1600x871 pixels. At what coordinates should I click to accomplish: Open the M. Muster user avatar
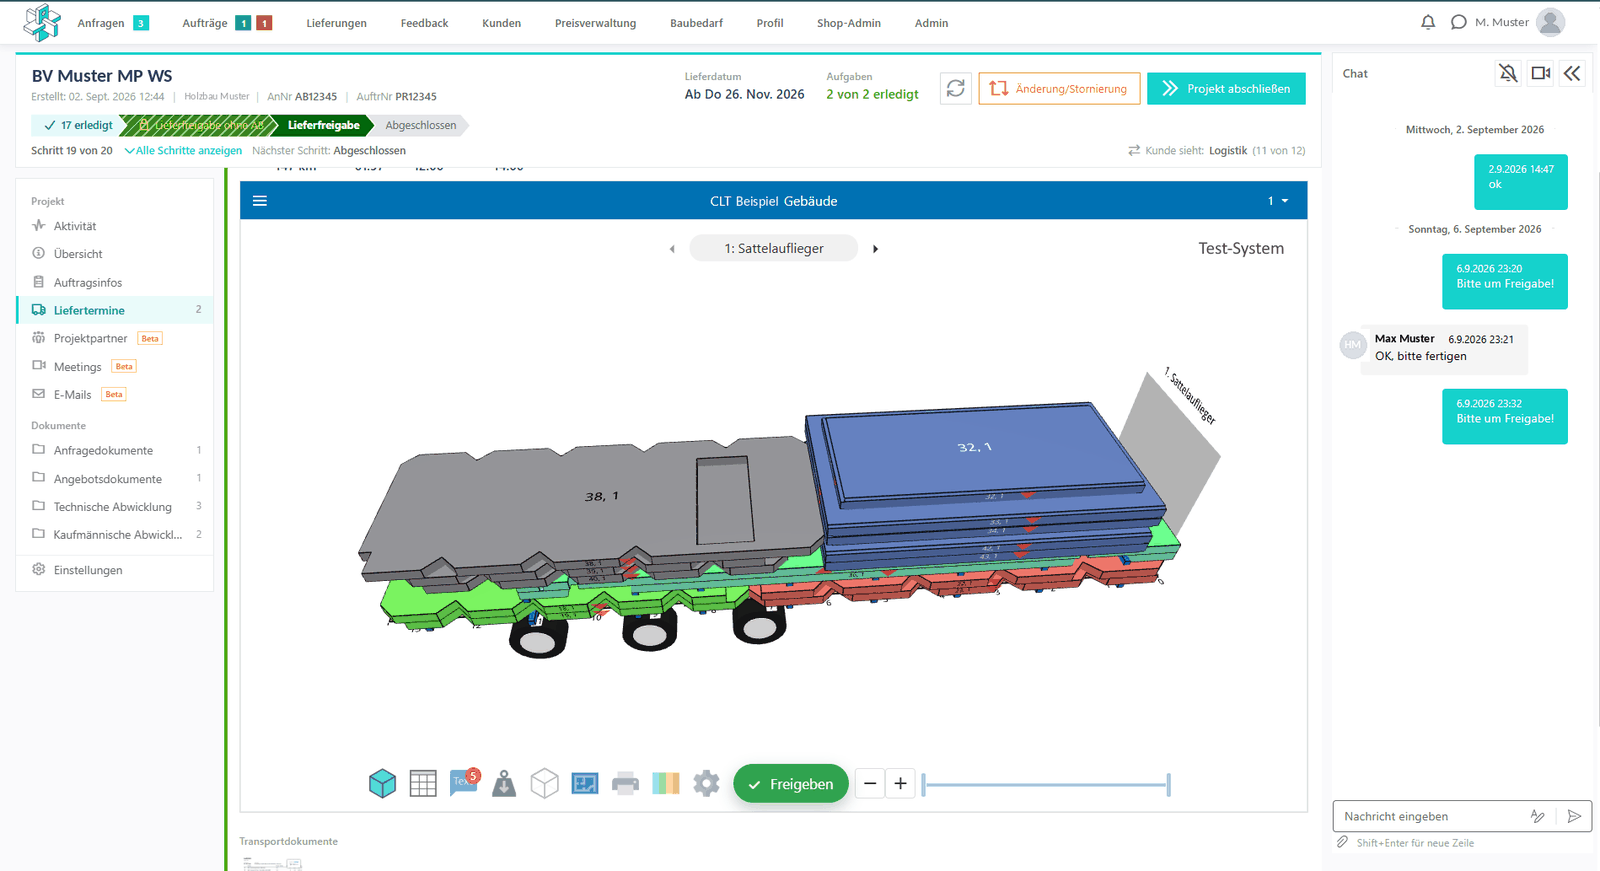click(1551, 22)
